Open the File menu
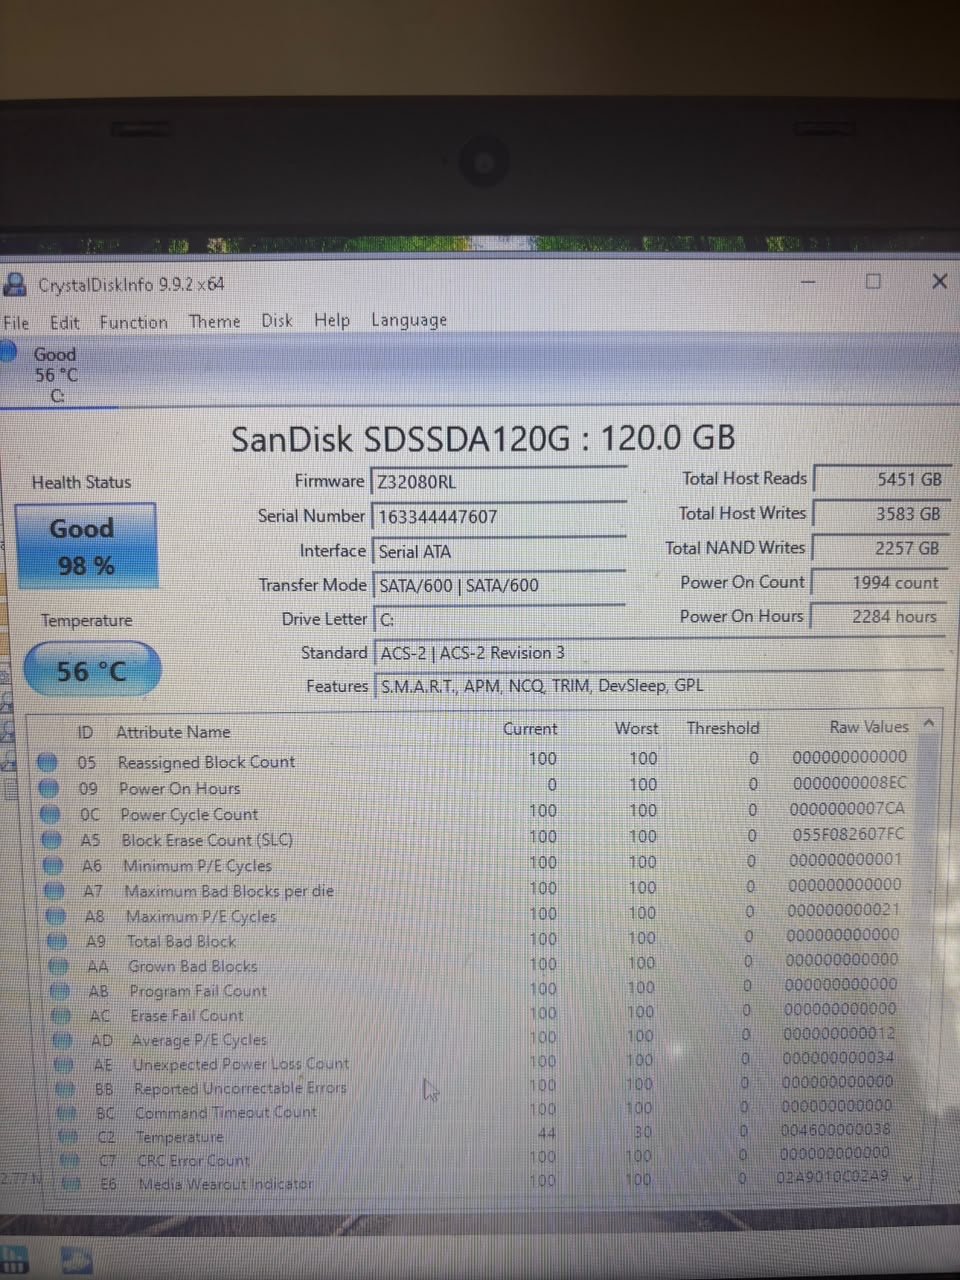This screenshot has width=960, height=1280. tap(16, 322)
